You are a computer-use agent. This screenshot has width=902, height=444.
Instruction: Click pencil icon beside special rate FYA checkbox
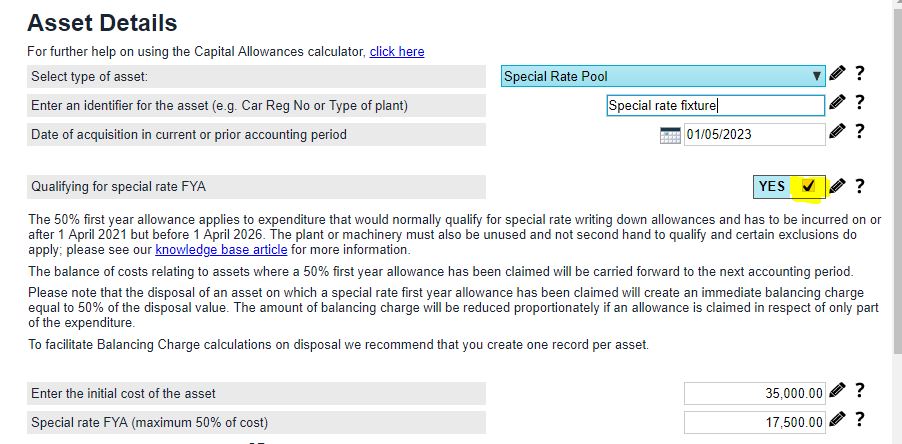[837, 186]
